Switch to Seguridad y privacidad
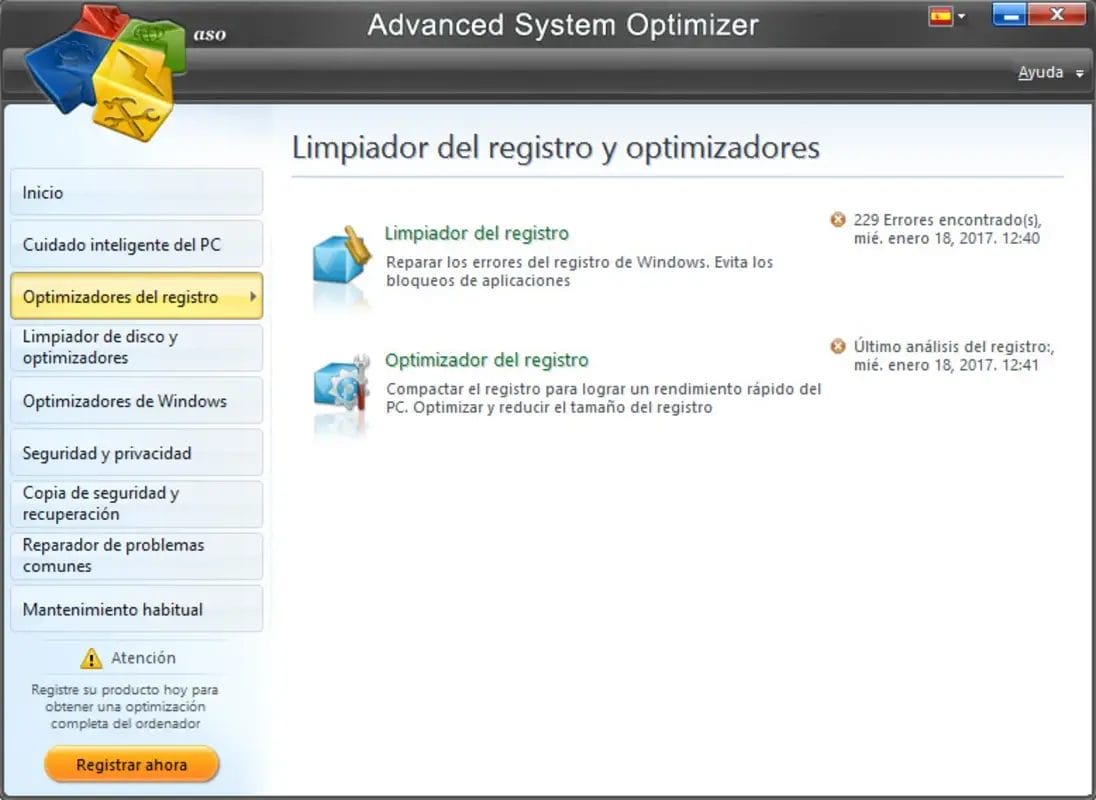The image size is (1096, 800). coord(136,453)
